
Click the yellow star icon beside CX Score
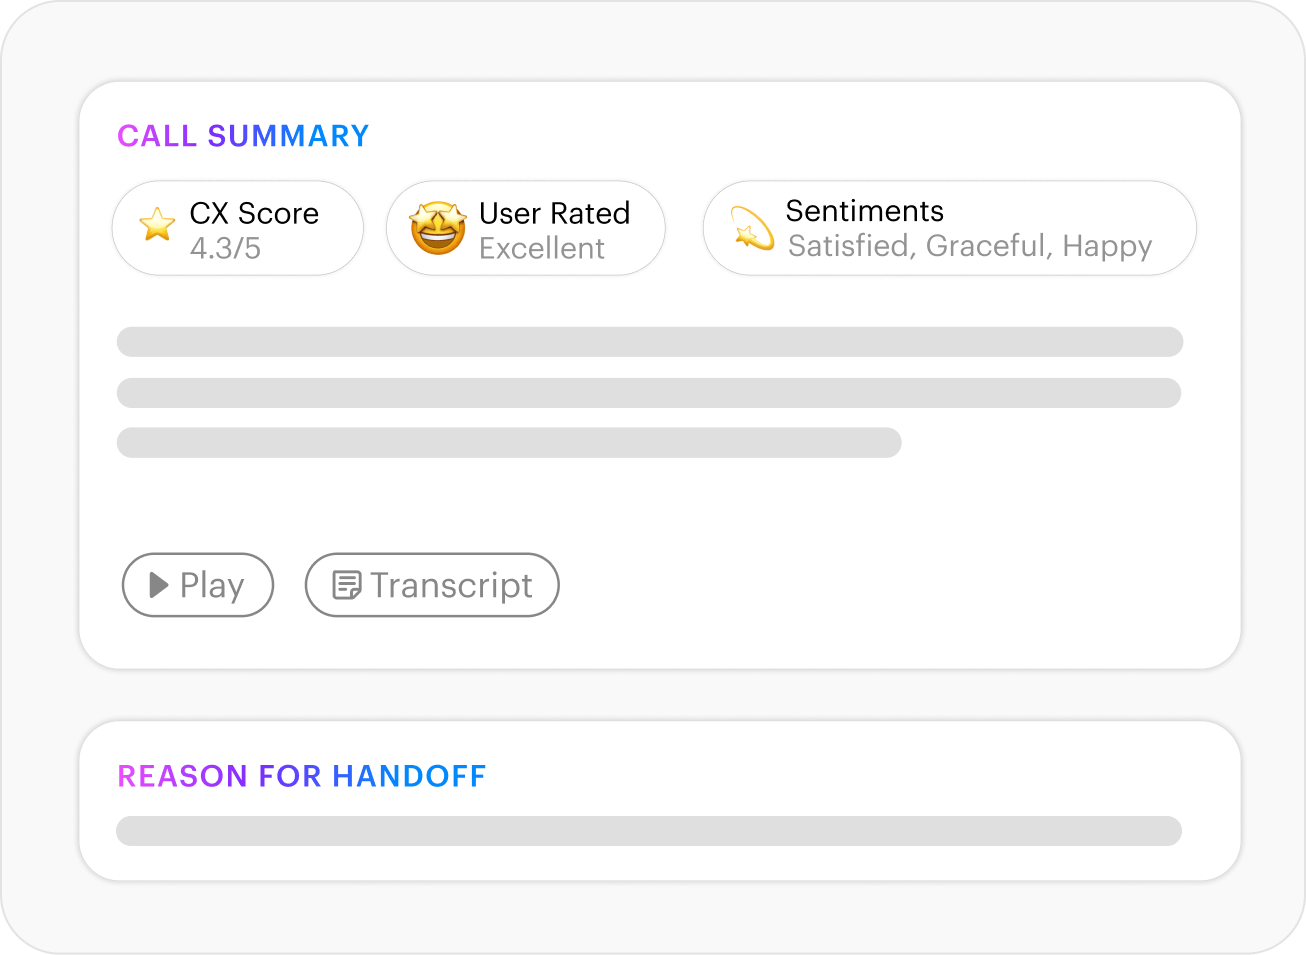157,224
